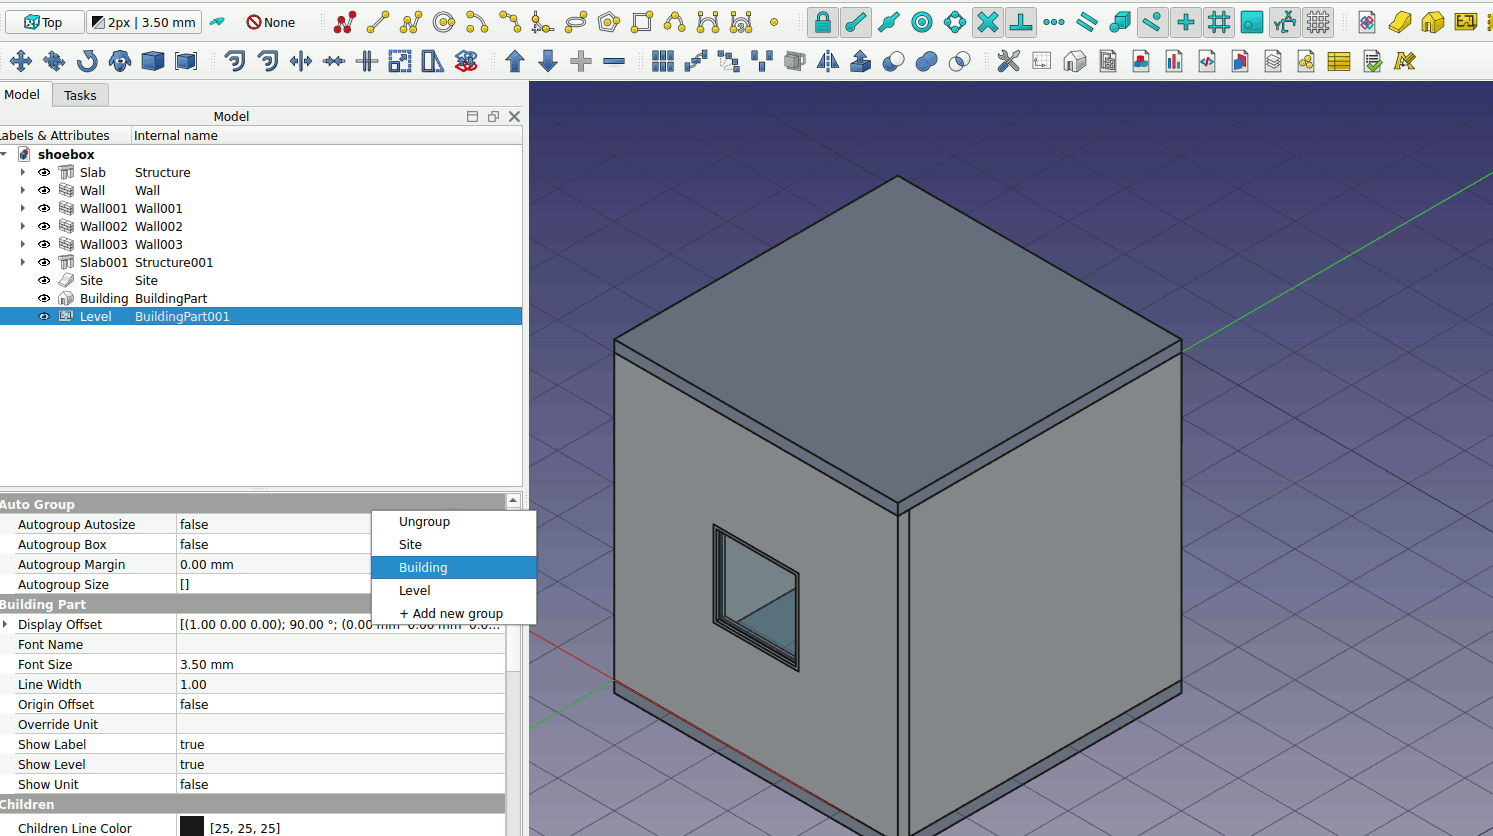Image resolution: width=1493 pixels, height=836 pixels.
Task: Select the Draft Circle tool
Action: (x=444, y=22)
